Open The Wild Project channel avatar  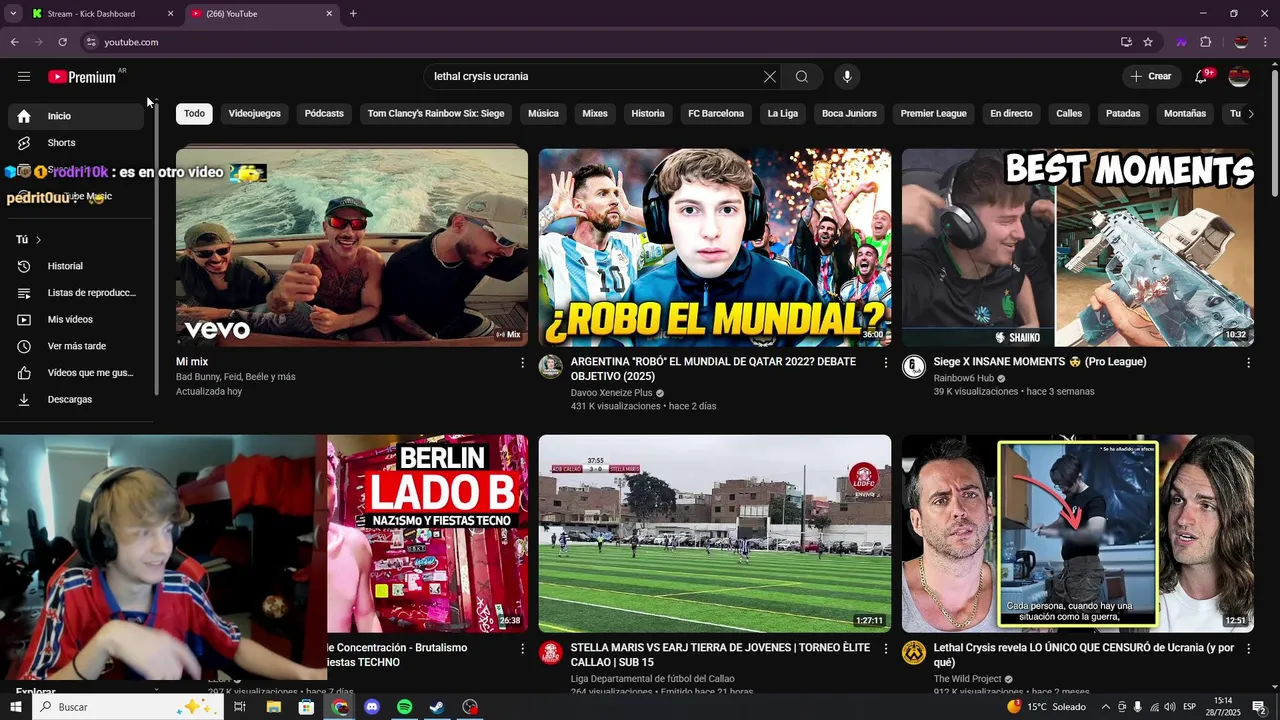click(914, 653)
